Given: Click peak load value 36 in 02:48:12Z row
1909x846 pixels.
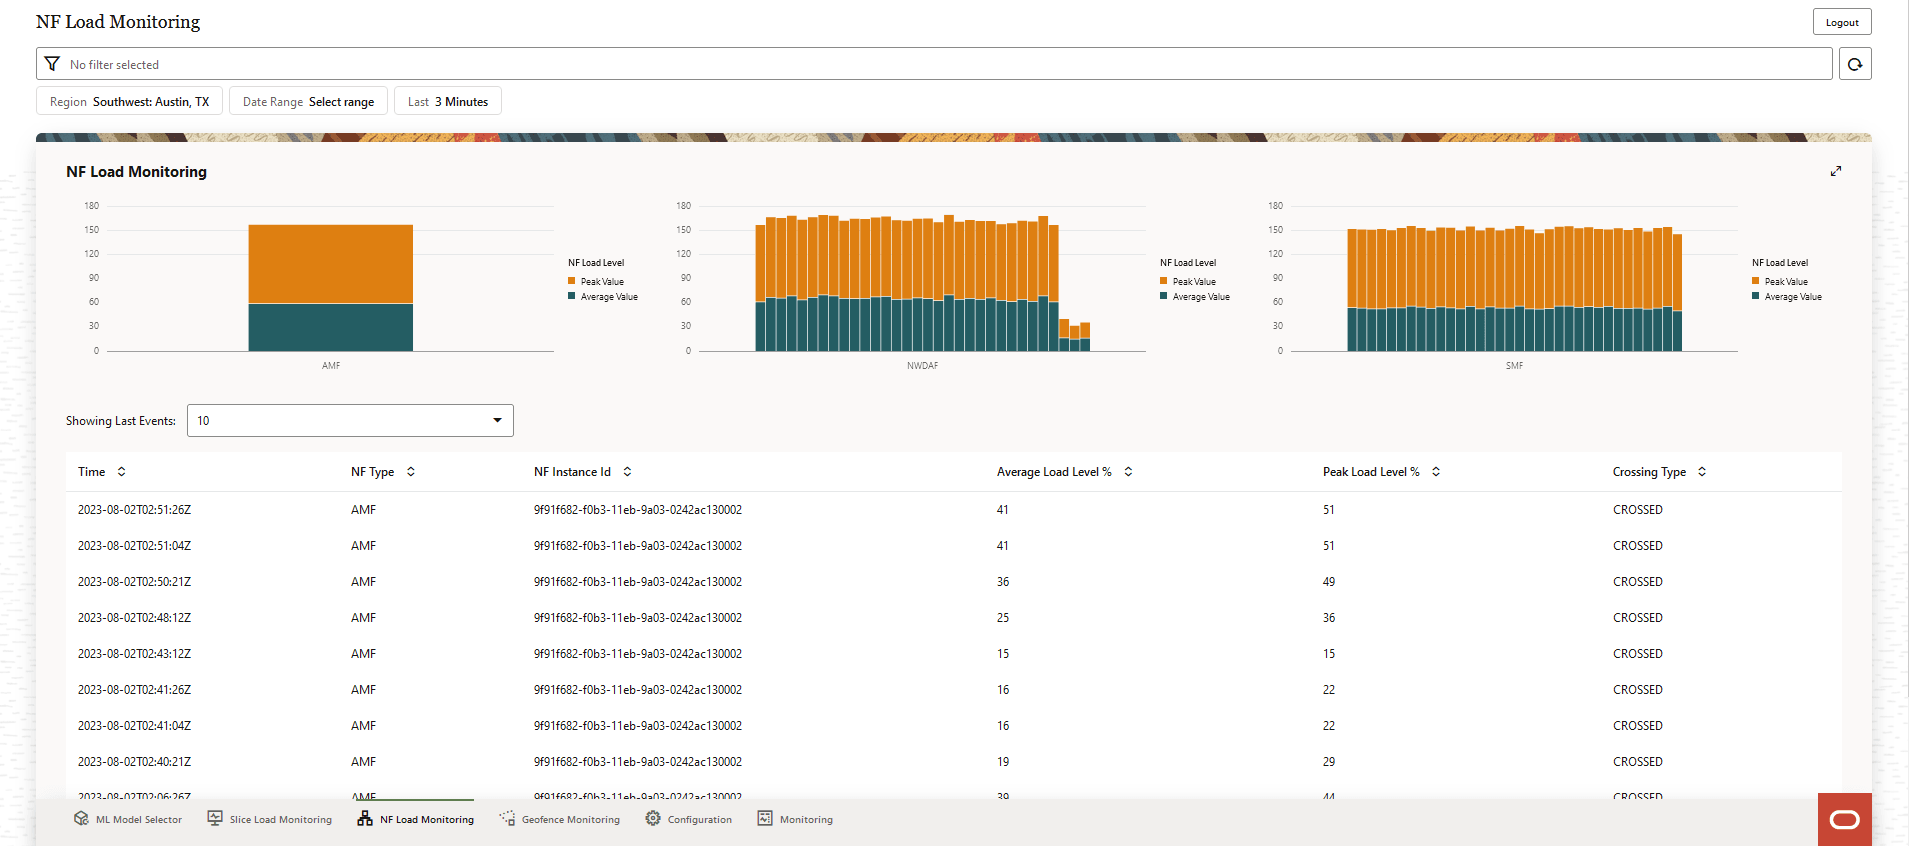Looking at the screenshot, I should tap(1329, 618).
